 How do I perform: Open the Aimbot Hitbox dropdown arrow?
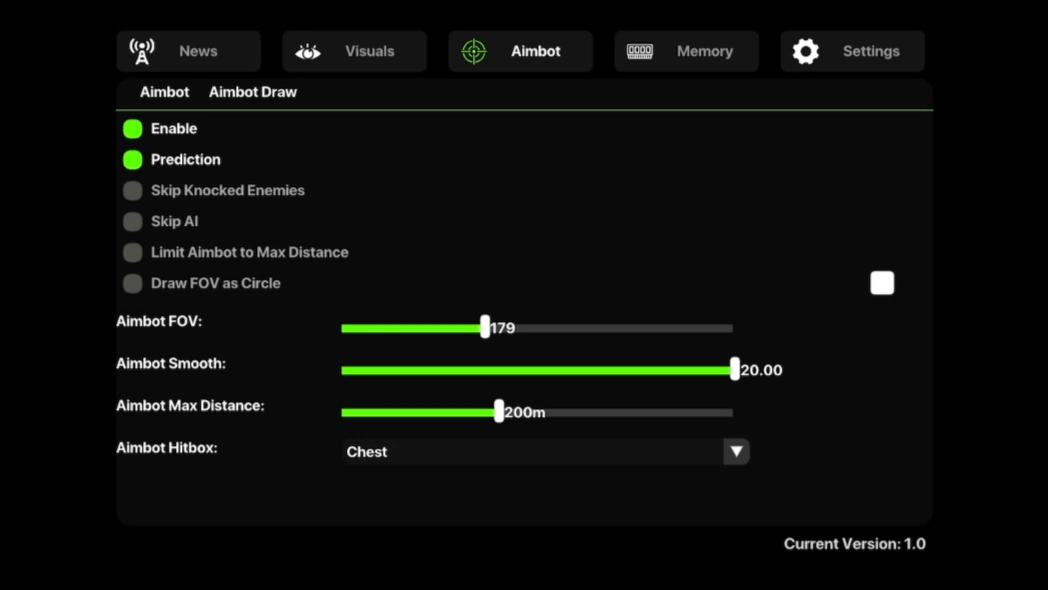click(x=737, y=452)
